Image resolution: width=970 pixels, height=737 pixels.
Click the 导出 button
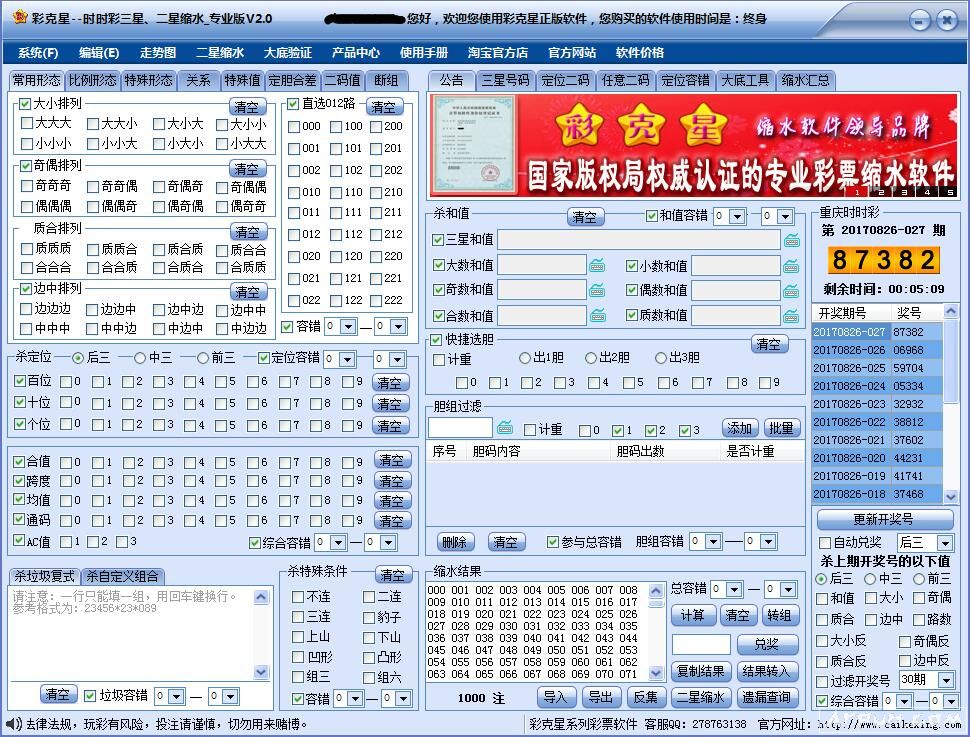tap(600, 697)
